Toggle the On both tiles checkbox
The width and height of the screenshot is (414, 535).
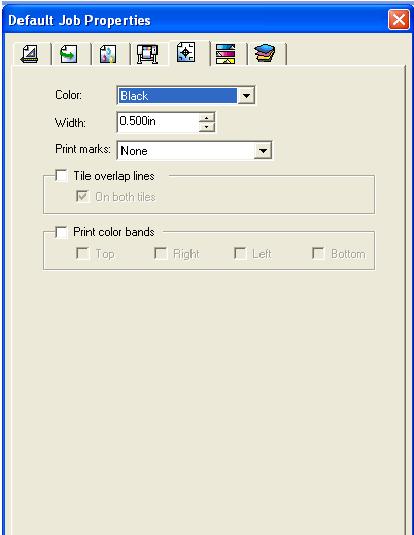coord(82,197)
